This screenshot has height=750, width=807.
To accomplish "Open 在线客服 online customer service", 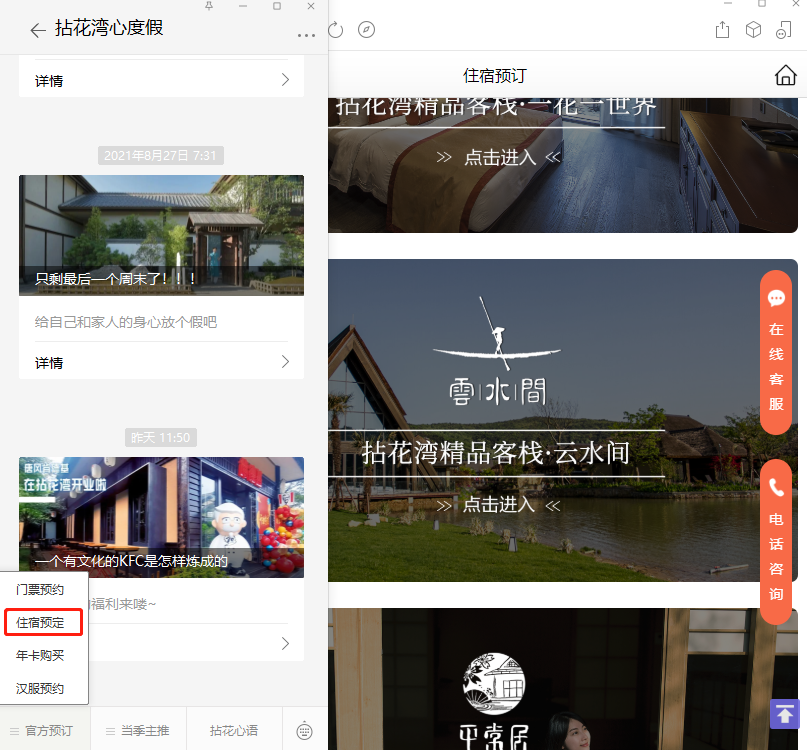I will 776,352.
